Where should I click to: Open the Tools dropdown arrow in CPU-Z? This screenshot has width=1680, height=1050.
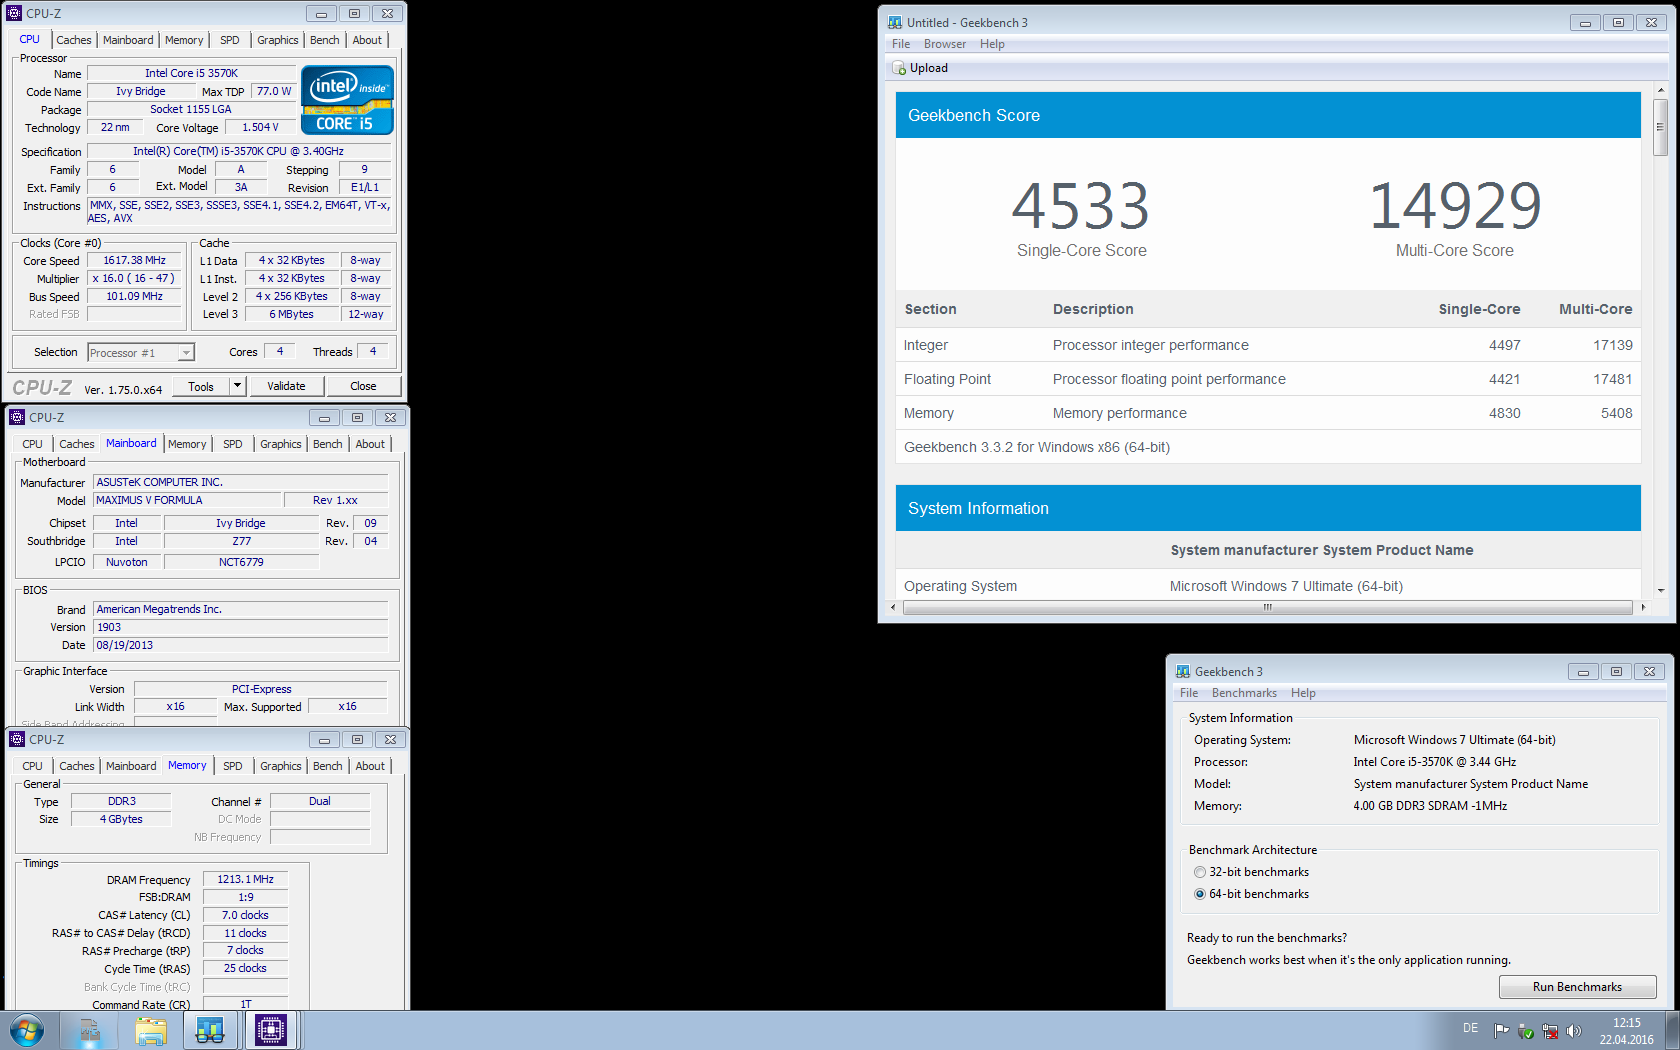pyautogui.click(x=237, y=386)
